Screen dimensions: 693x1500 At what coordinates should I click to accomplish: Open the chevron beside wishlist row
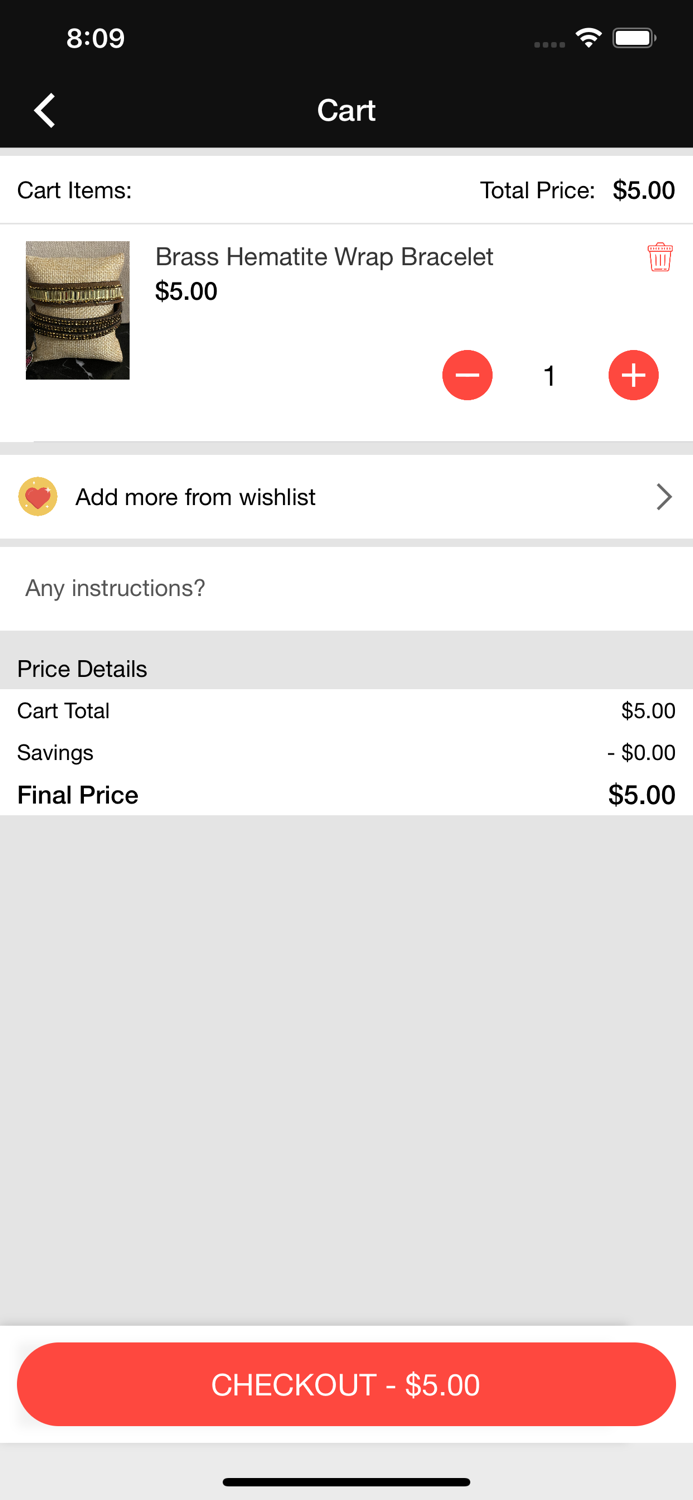coord(663,497)
